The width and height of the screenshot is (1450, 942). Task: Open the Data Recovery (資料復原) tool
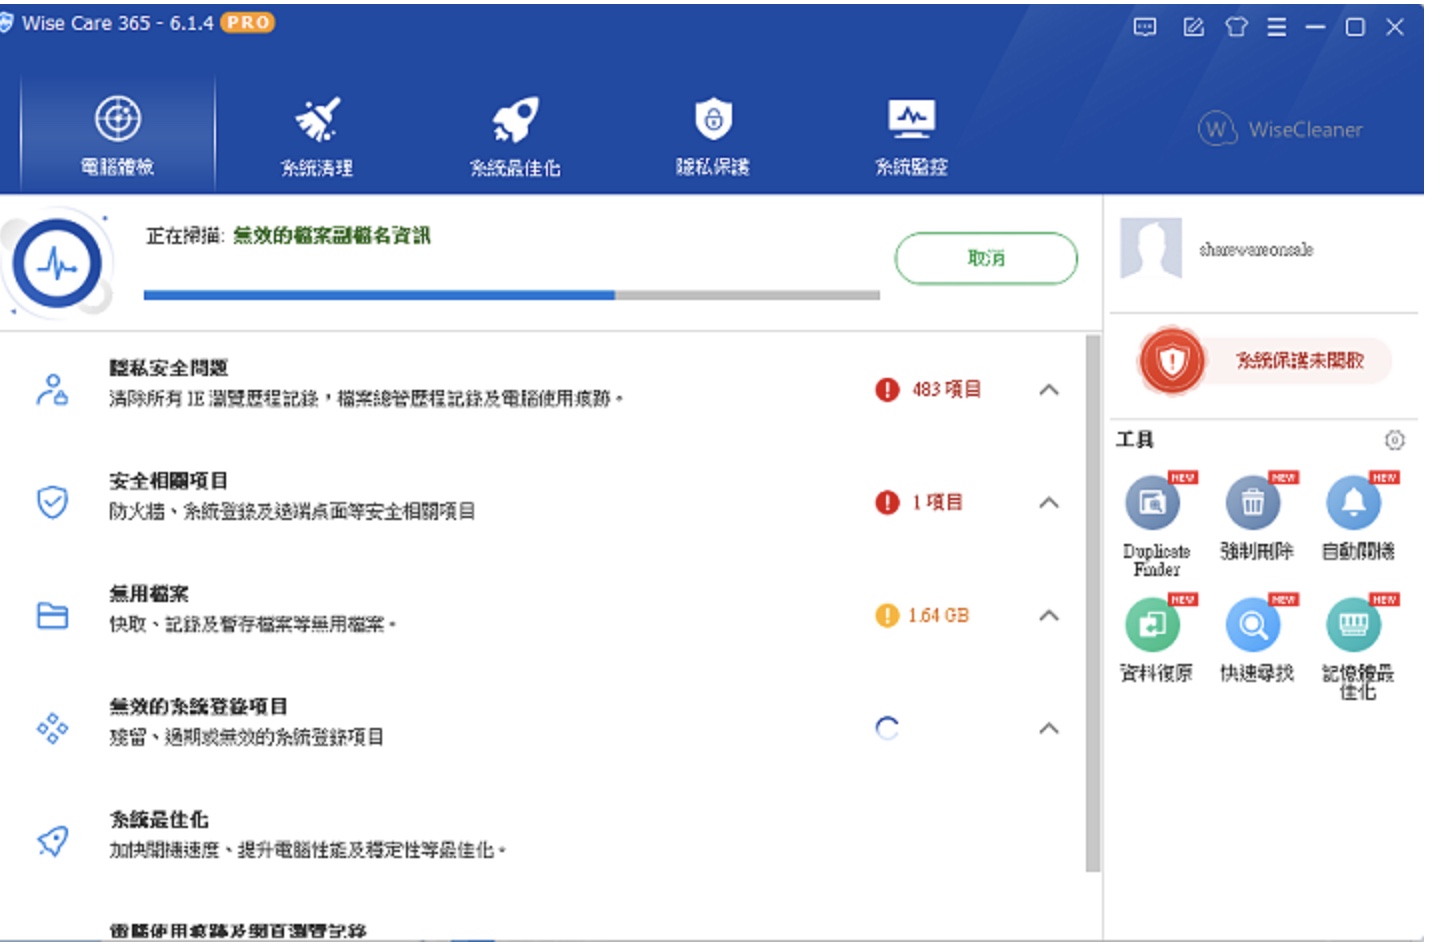click(x=1156, y=639)
